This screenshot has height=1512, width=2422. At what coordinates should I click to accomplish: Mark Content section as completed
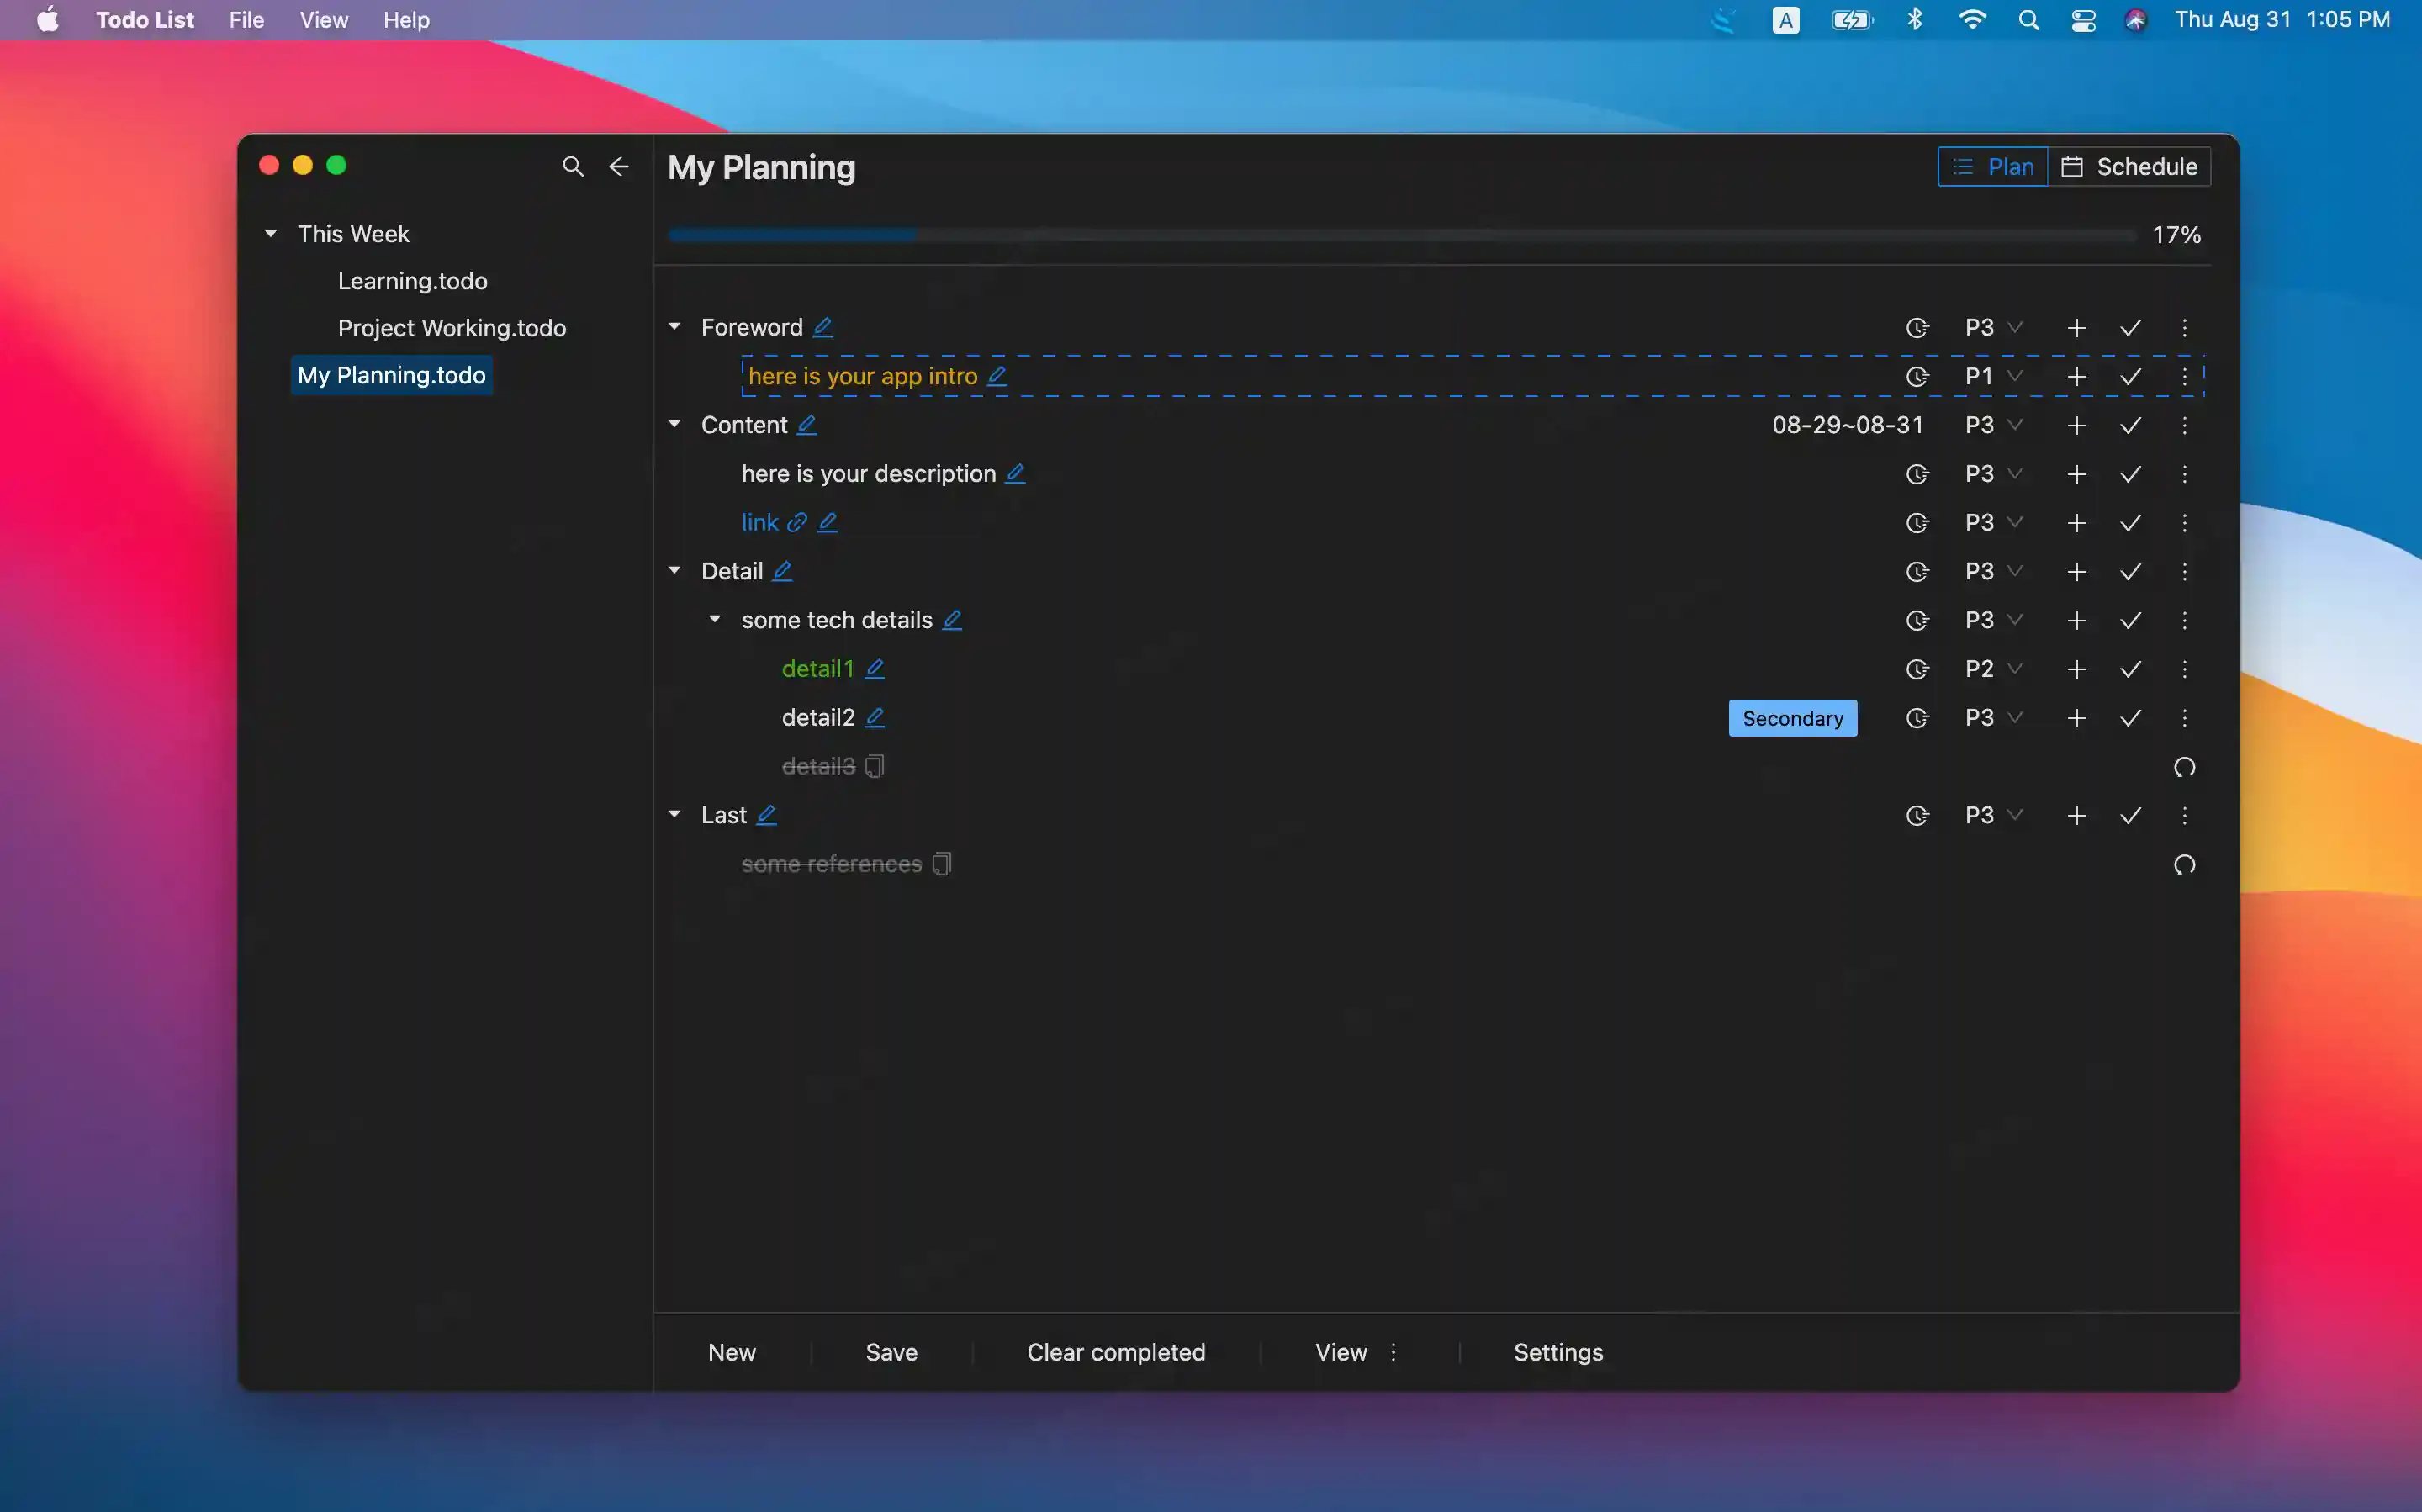[2131, 425]
